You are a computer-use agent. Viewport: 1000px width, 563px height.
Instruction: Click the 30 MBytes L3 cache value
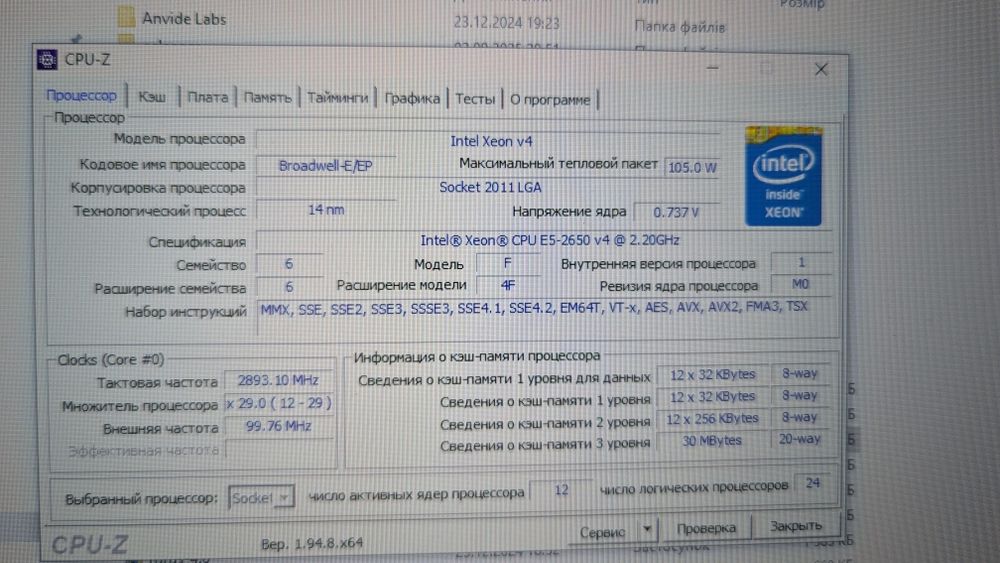[712, 441]
